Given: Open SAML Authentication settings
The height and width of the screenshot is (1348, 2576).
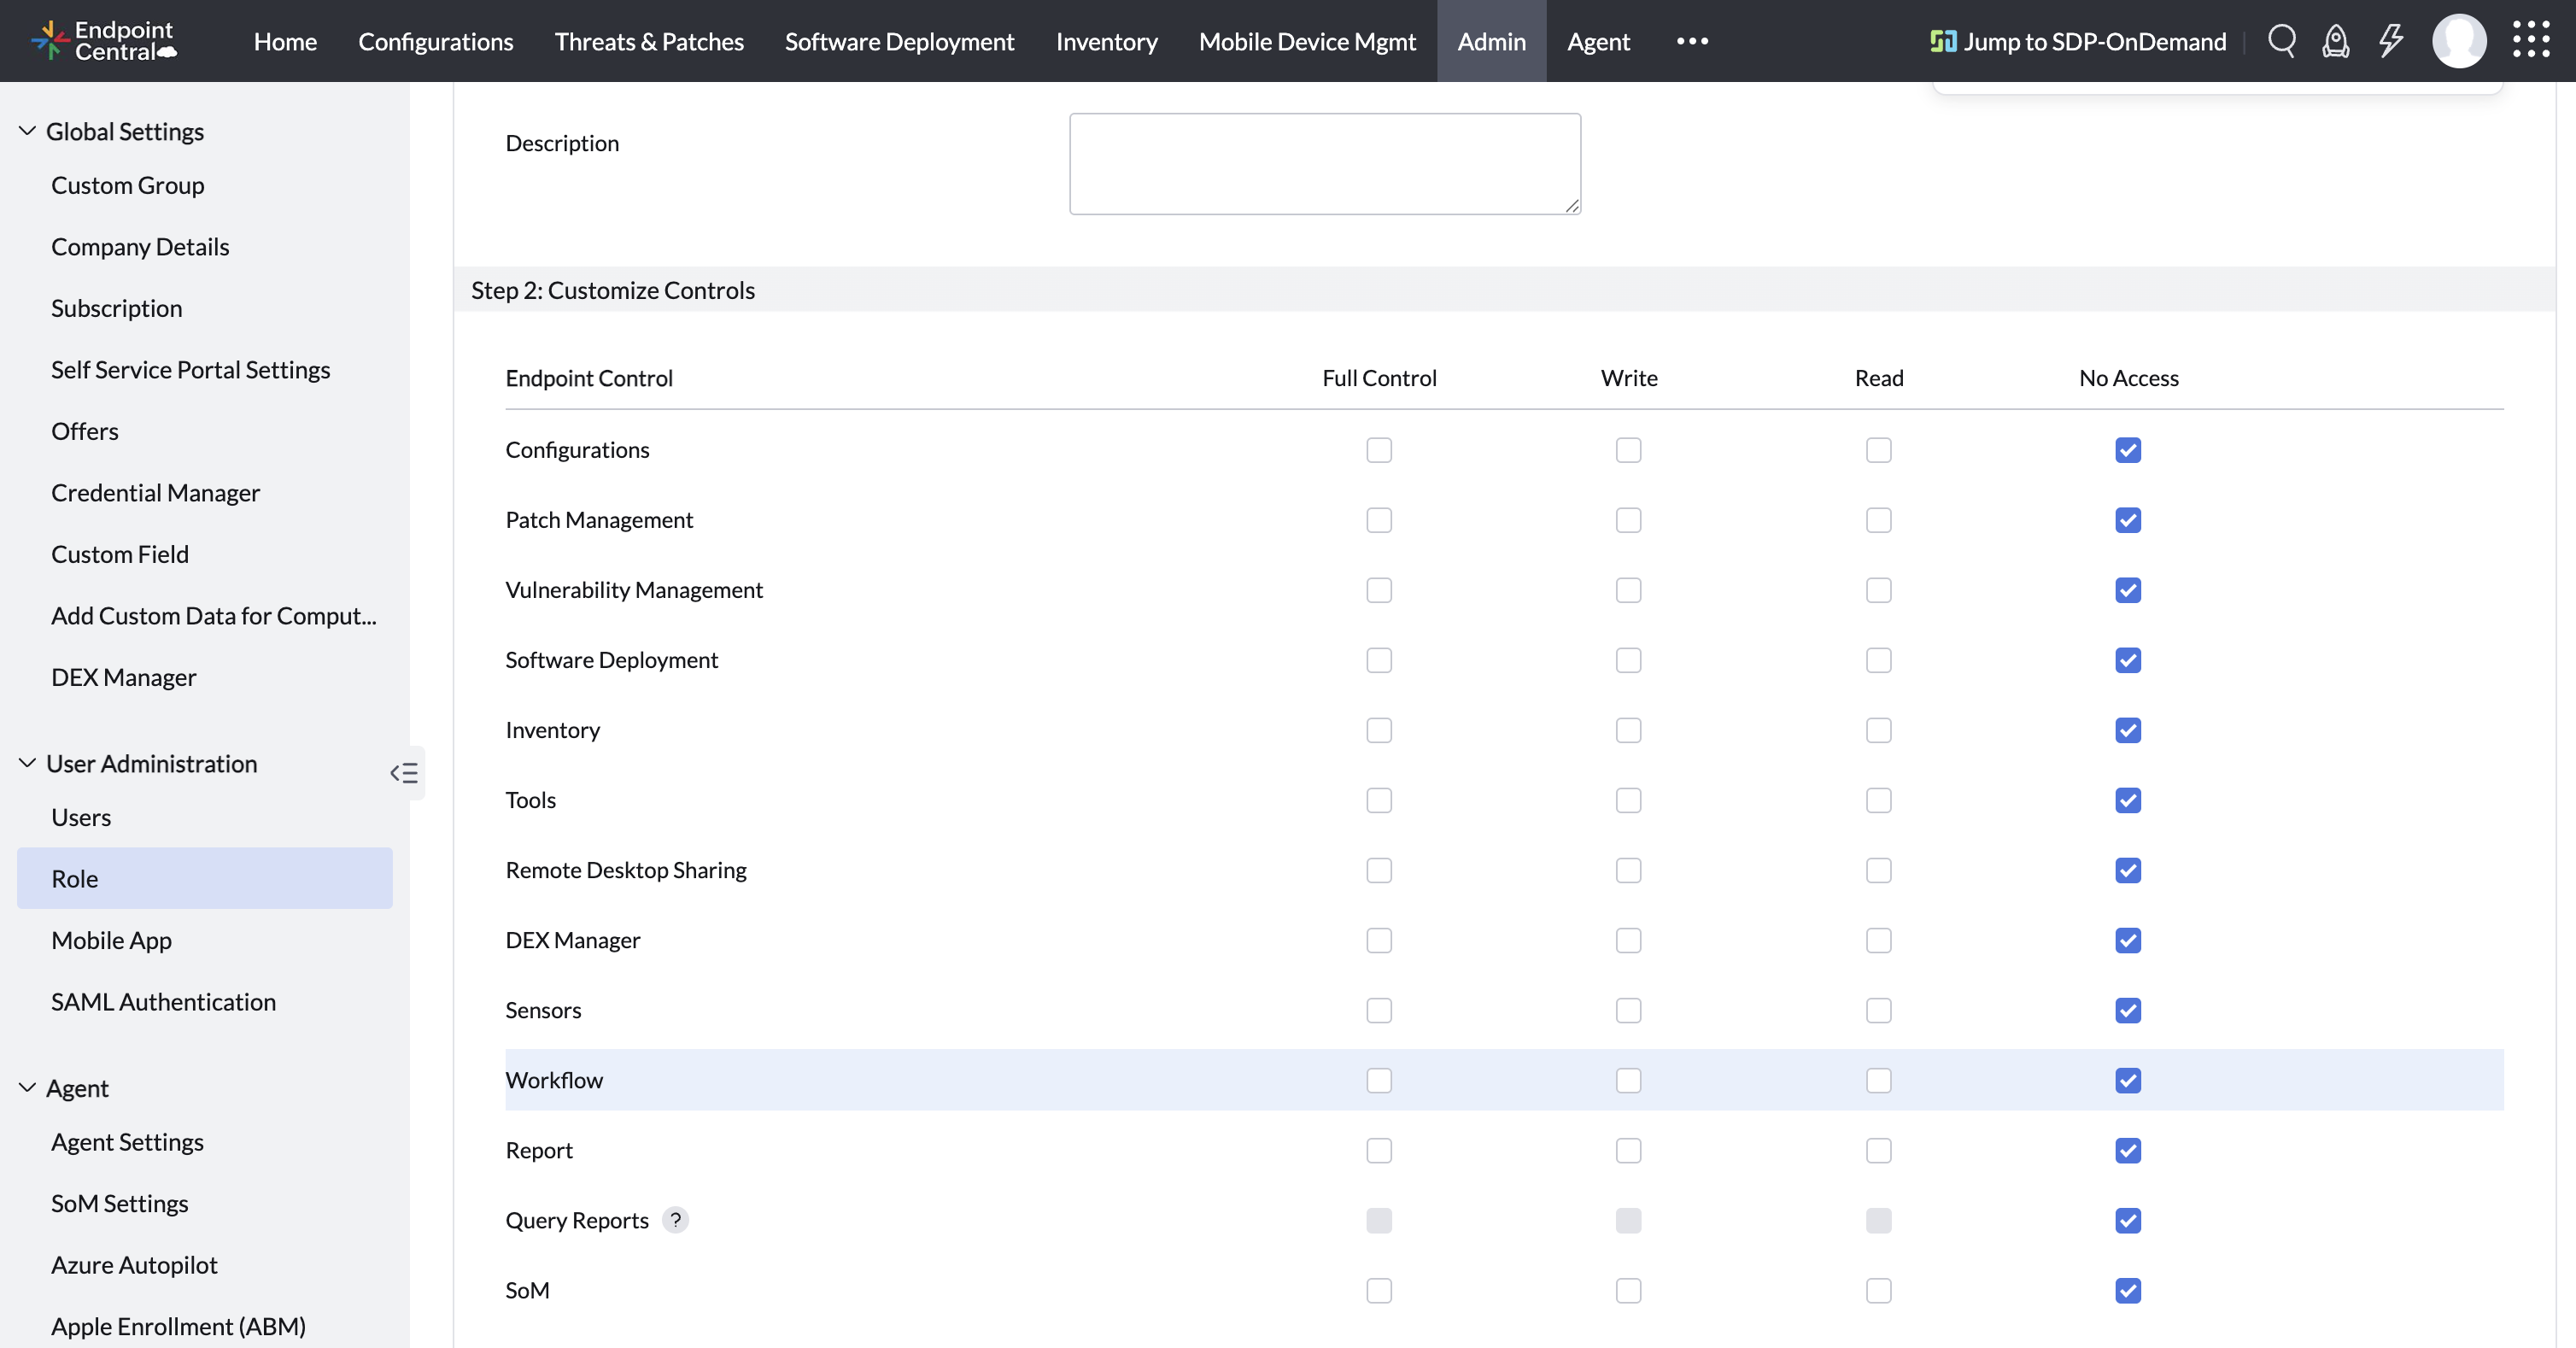Looking at the screenshot, I should point(163,1001).
